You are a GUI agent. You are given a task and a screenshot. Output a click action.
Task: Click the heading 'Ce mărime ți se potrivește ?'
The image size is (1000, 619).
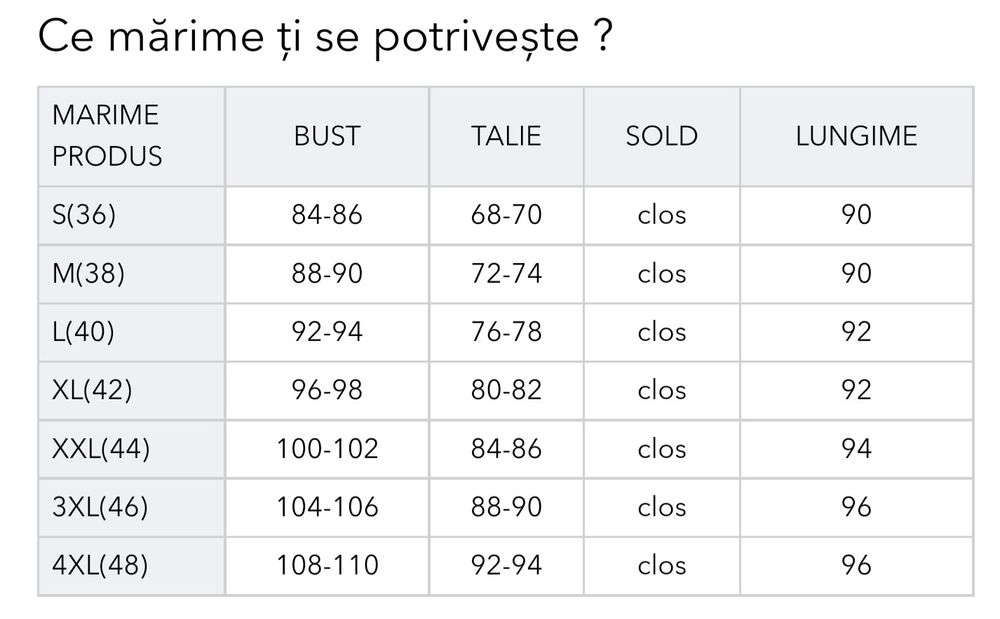click(325, 38)
